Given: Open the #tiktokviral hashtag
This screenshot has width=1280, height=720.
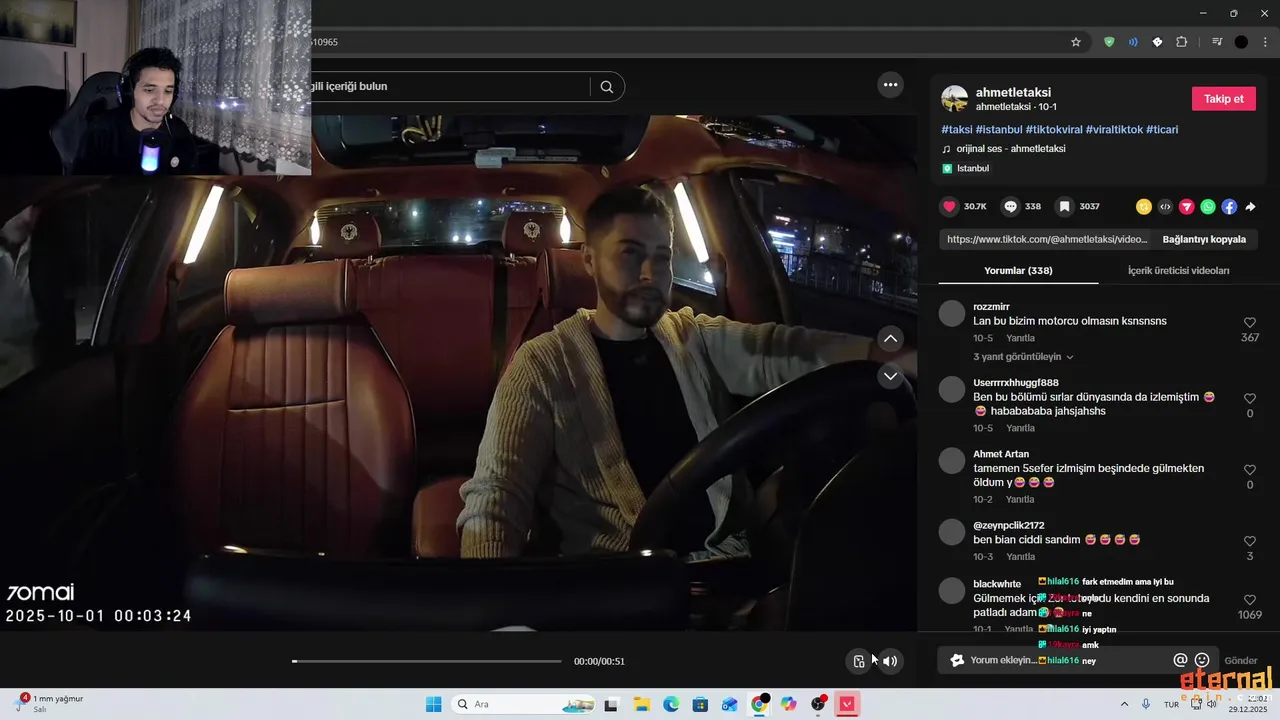Looking at the screenshot, I should click(1054, 130).
